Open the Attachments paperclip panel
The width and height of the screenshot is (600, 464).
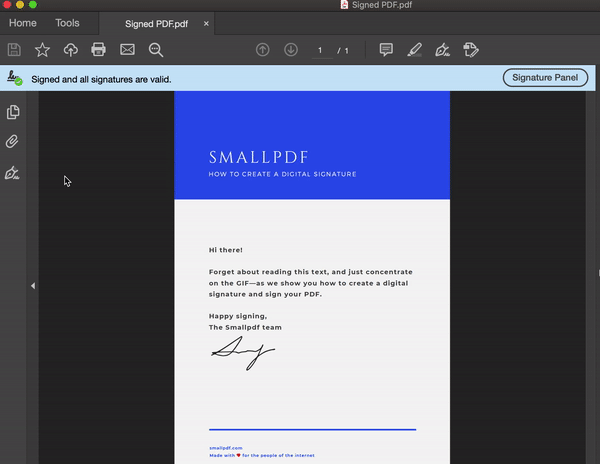coord(12,142)
